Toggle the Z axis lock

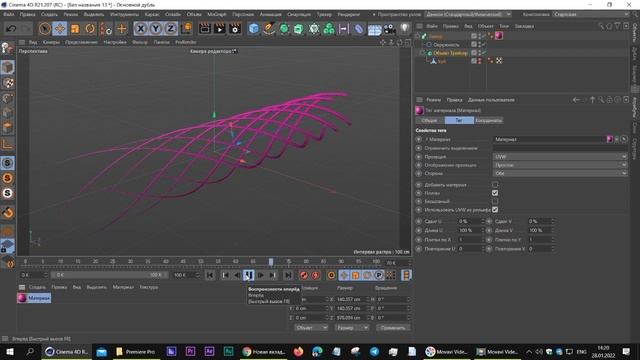(171, 29)
